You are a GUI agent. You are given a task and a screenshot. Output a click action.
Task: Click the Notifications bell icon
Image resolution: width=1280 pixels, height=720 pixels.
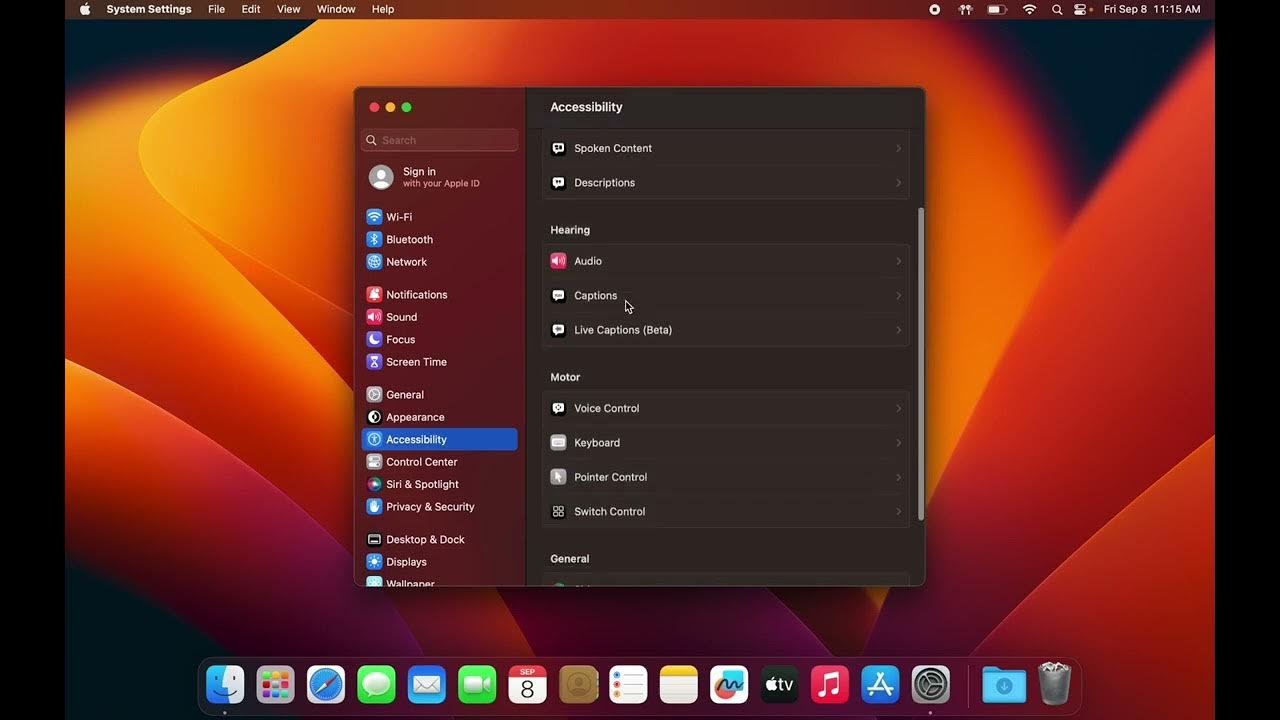coord(374,294)
